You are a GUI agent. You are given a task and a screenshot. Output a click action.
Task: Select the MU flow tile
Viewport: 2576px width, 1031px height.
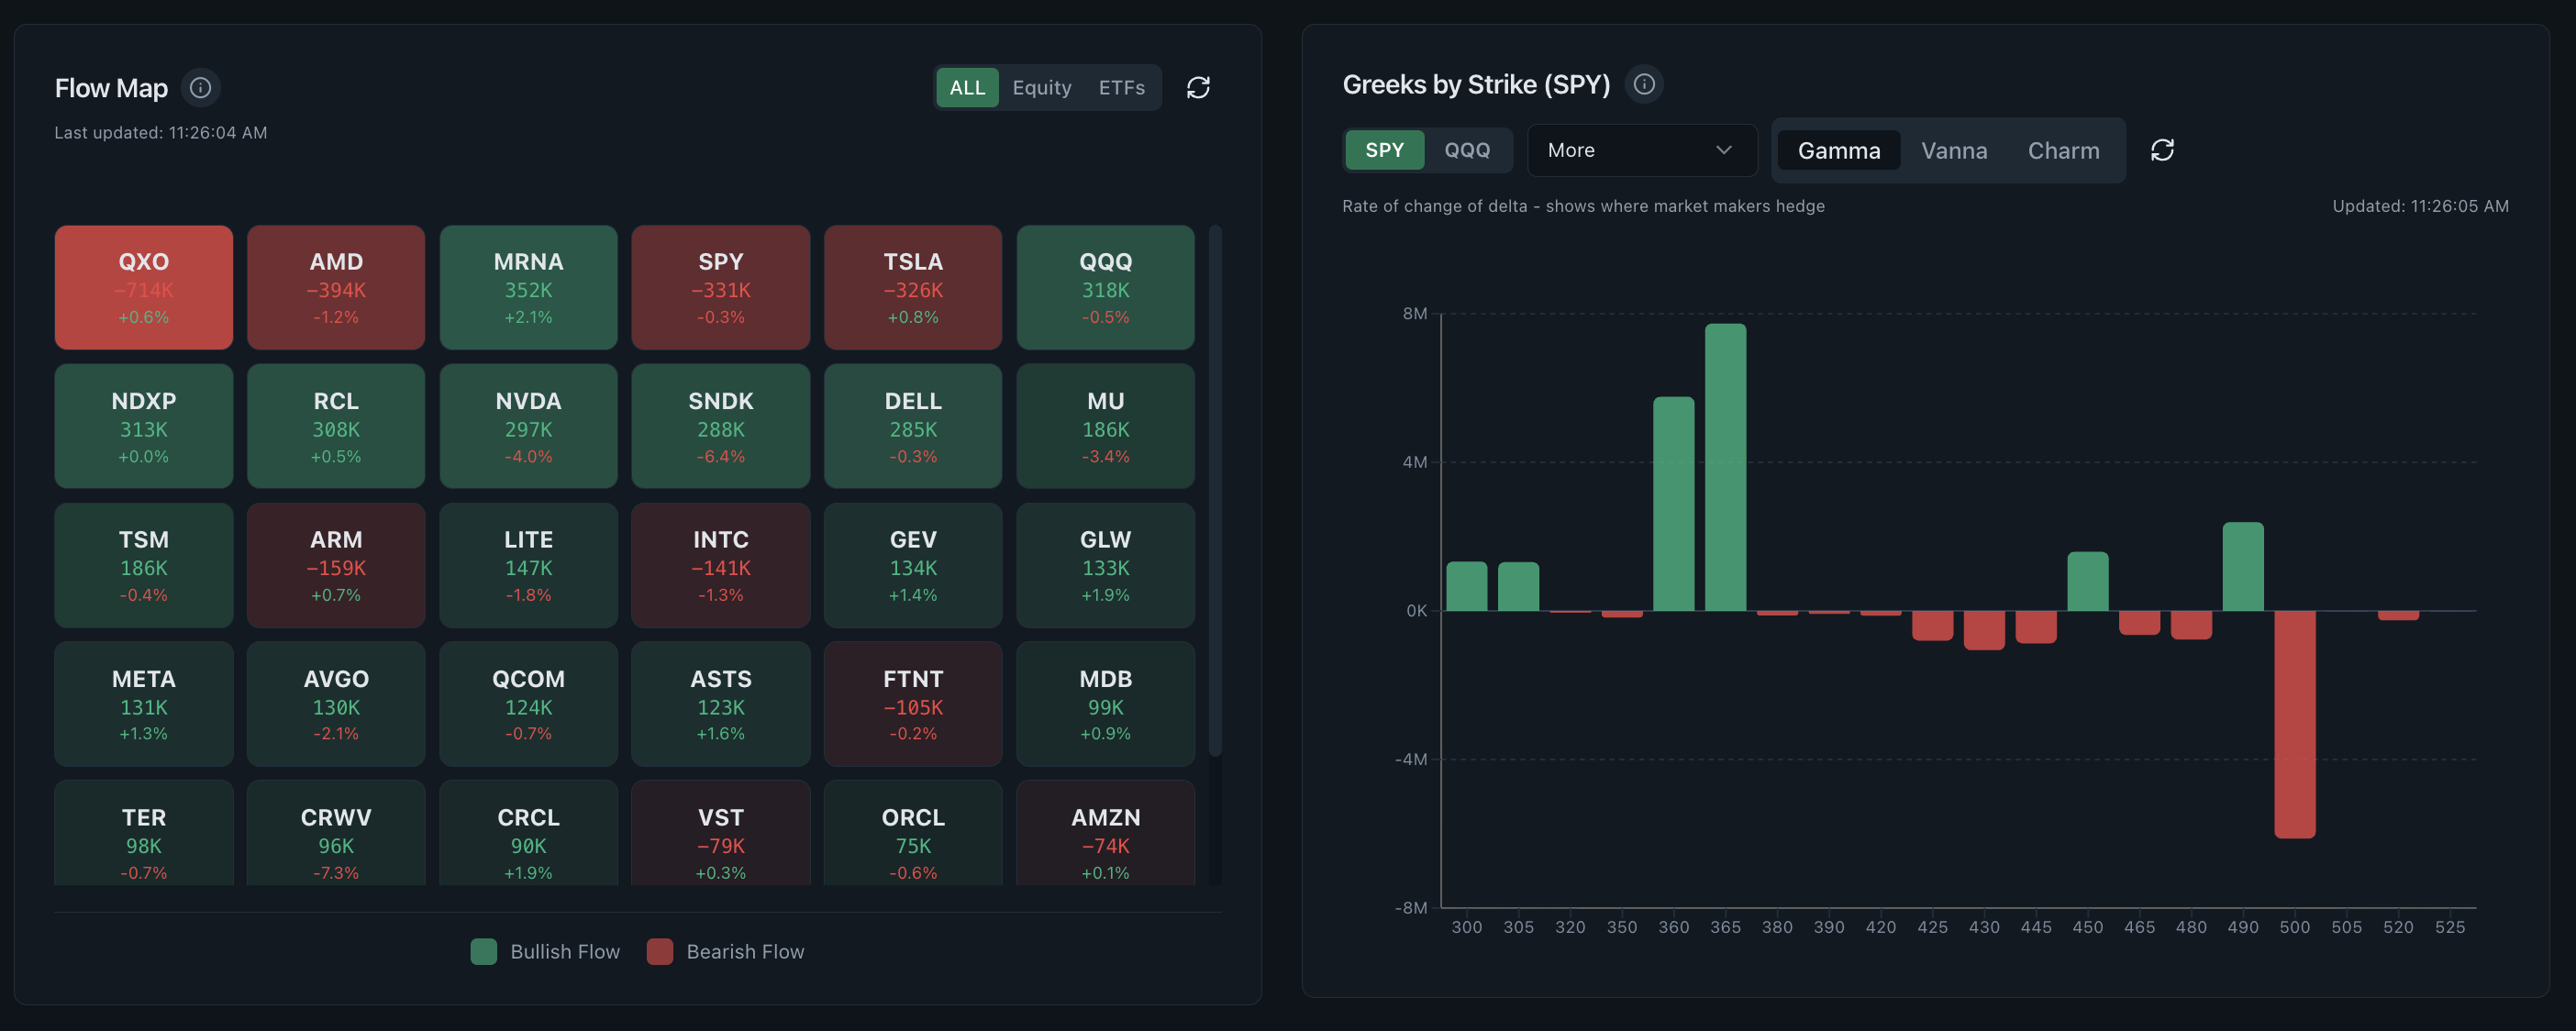[x=1106, y=426]
